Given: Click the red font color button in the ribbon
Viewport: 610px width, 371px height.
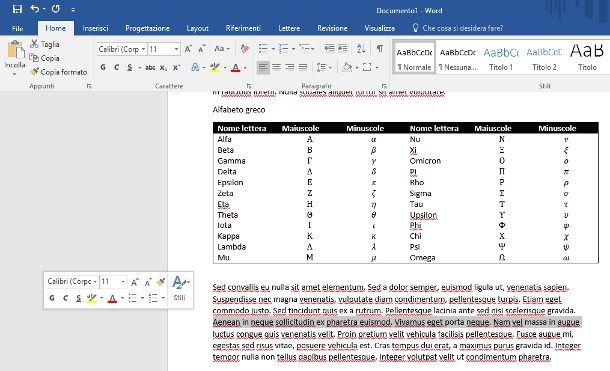Looking at the screenshot, I should (x=236, y=68).
